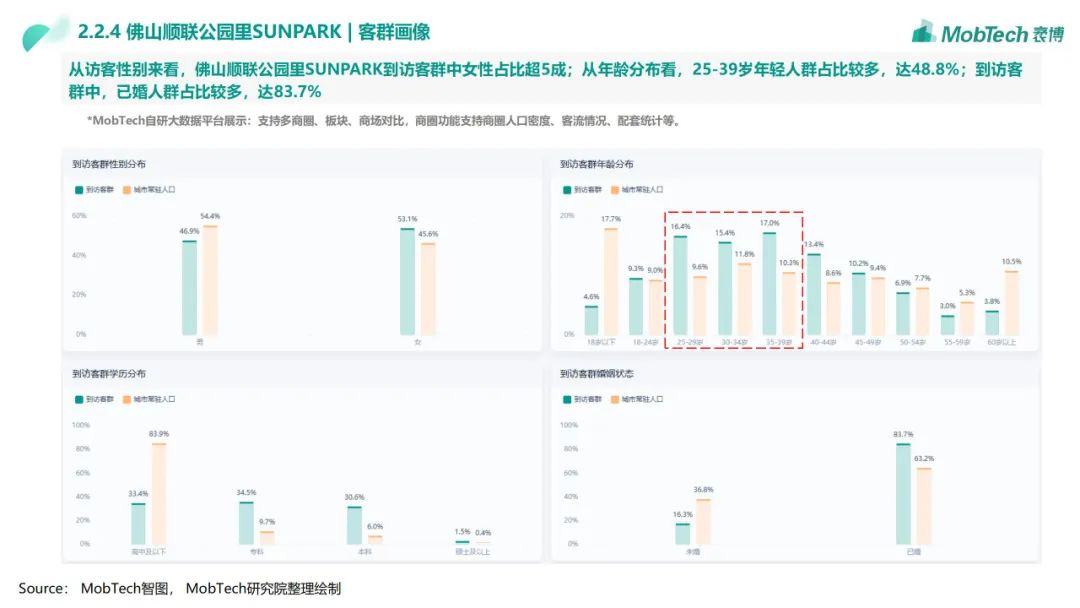1080x608 pixels.
Task: Click the chart title 到访客群婚姻状态
Action: 596,374
